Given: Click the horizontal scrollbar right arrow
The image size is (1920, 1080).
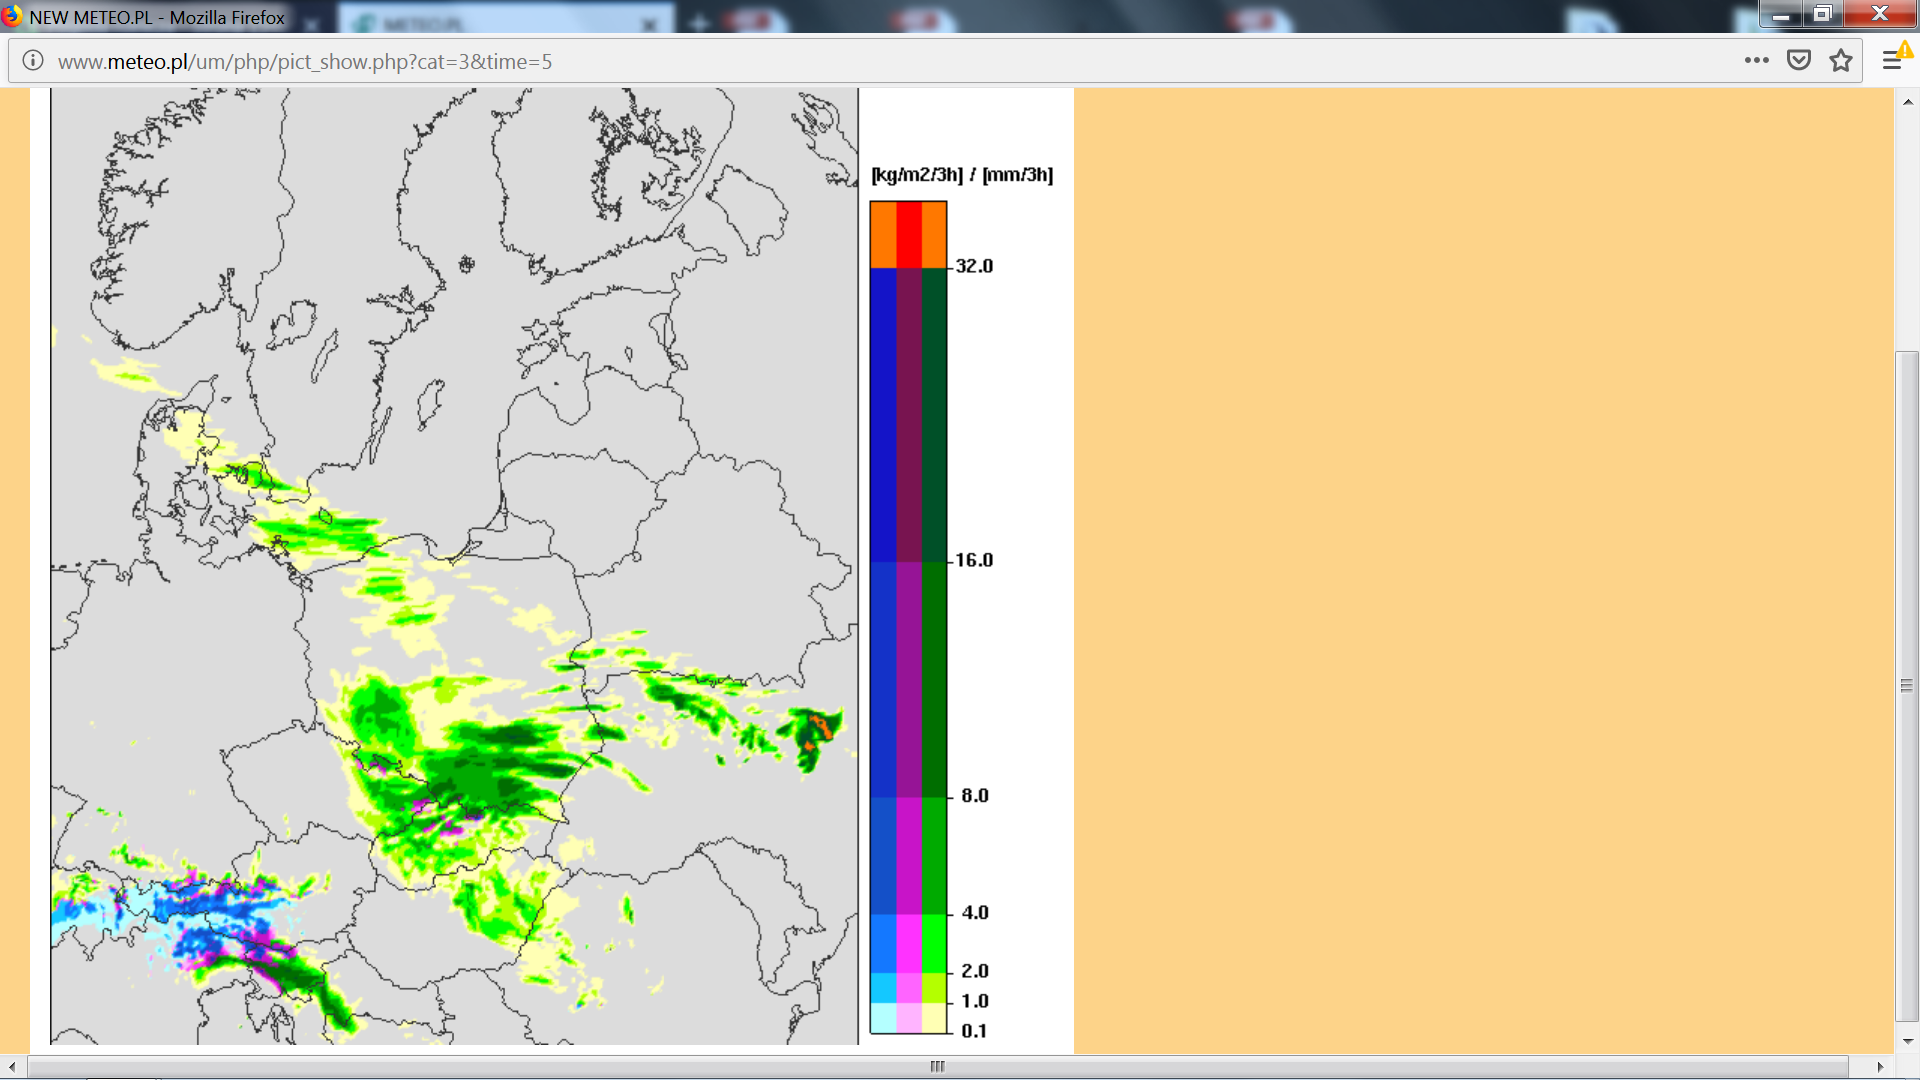Looking at the screenshot, I should click(x=1881, y=1067).
